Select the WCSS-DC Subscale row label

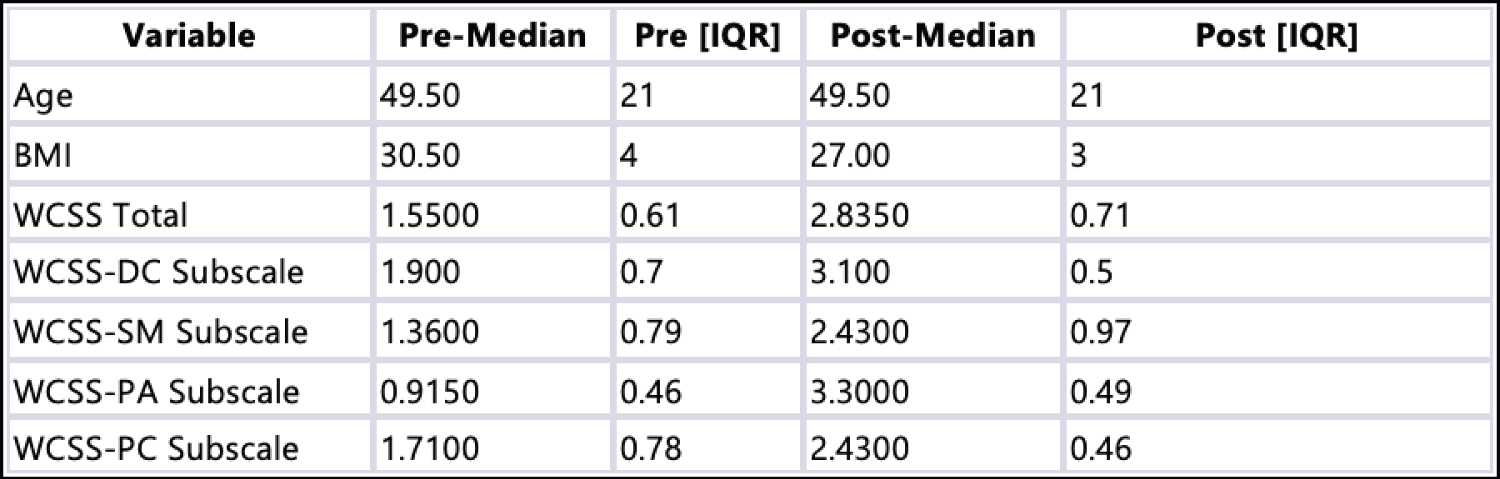click(158, 273)
